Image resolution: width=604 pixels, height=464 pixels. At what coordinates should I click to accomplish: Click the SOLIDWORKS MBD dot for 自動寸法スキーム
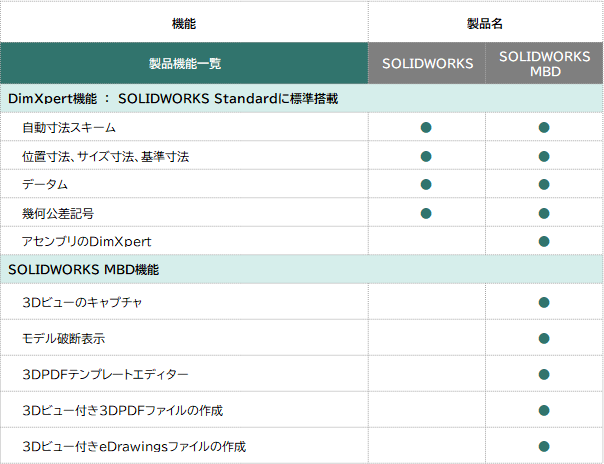(x=544, y=127)
